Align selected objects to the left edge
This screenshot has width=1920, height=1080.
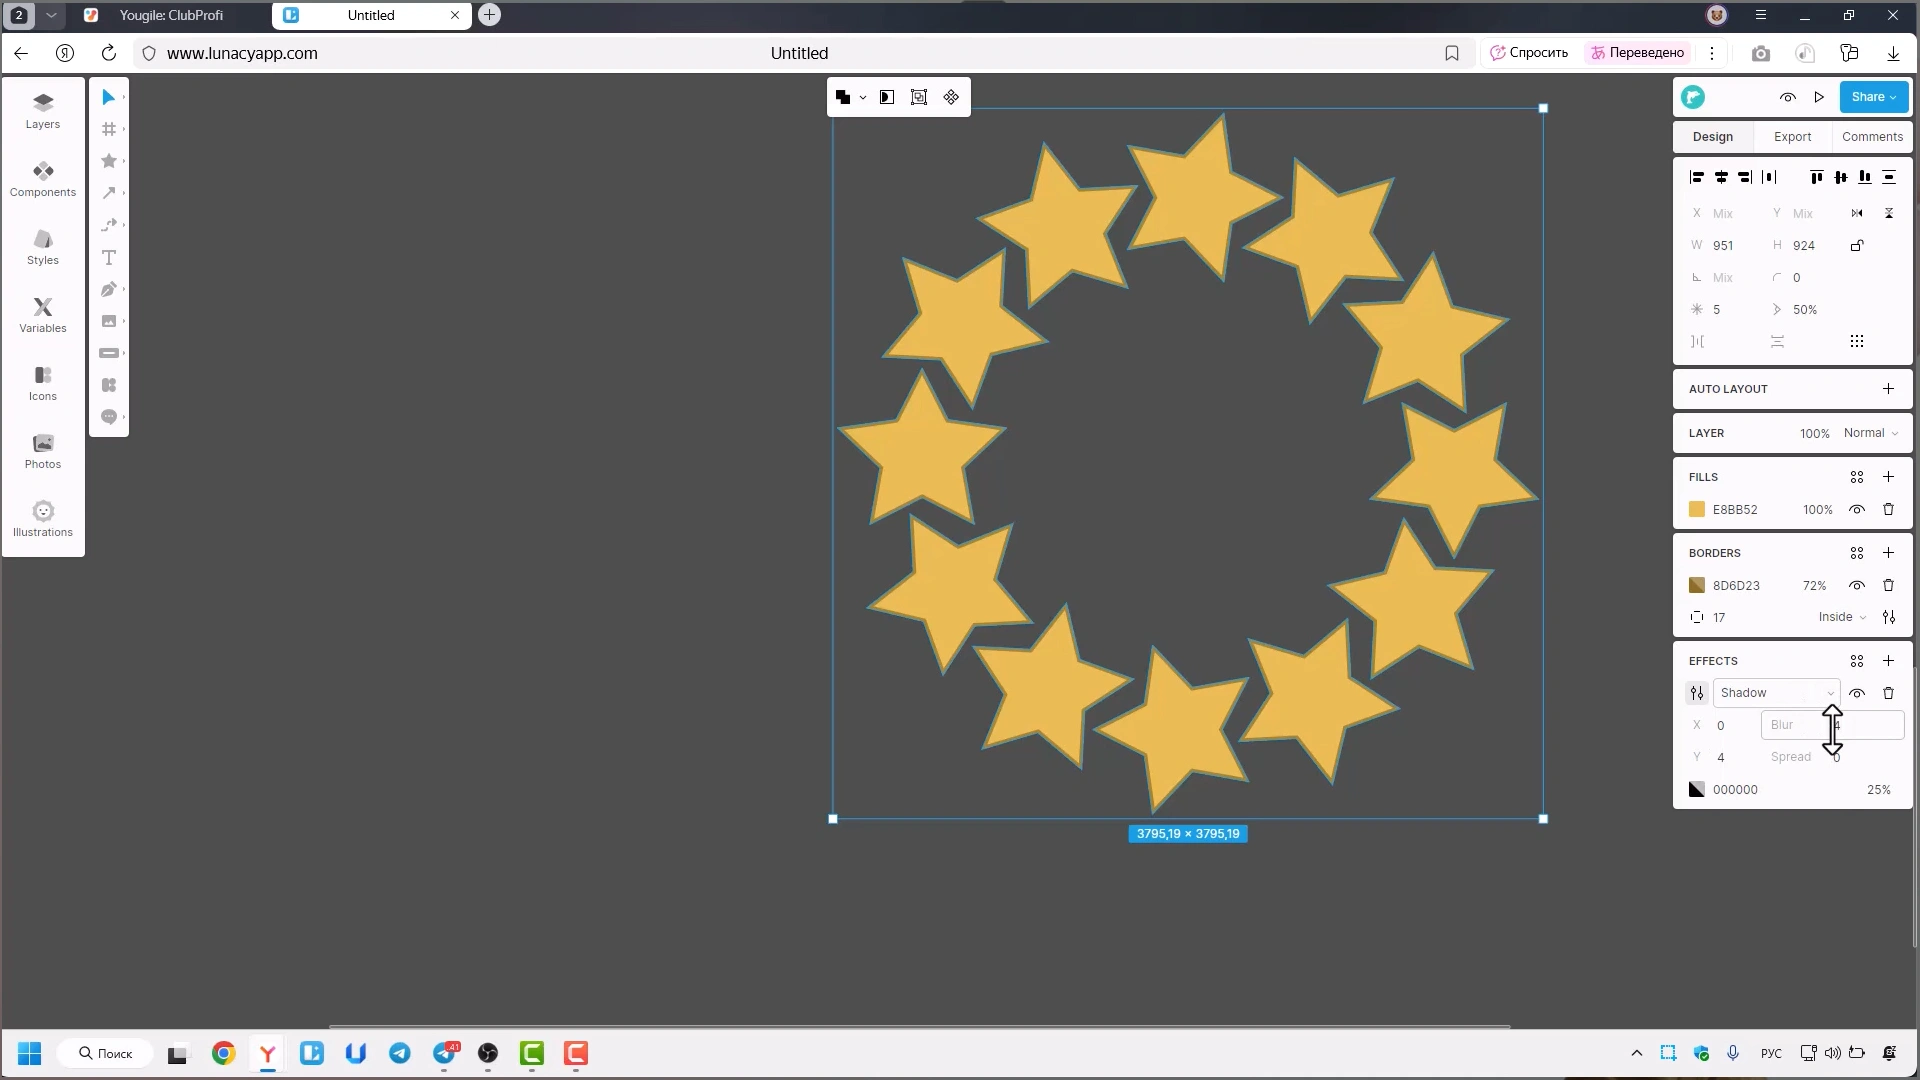[x=1697, y=177]
